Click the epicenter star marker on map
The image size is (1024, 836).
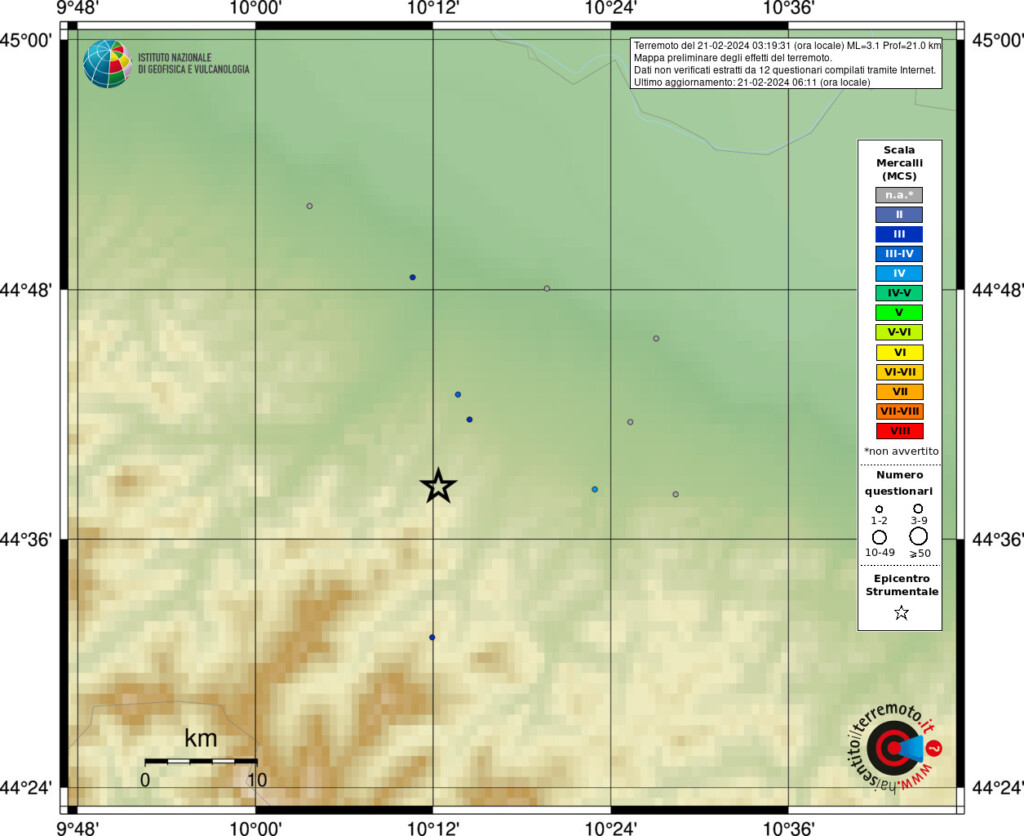pos(438,486)
